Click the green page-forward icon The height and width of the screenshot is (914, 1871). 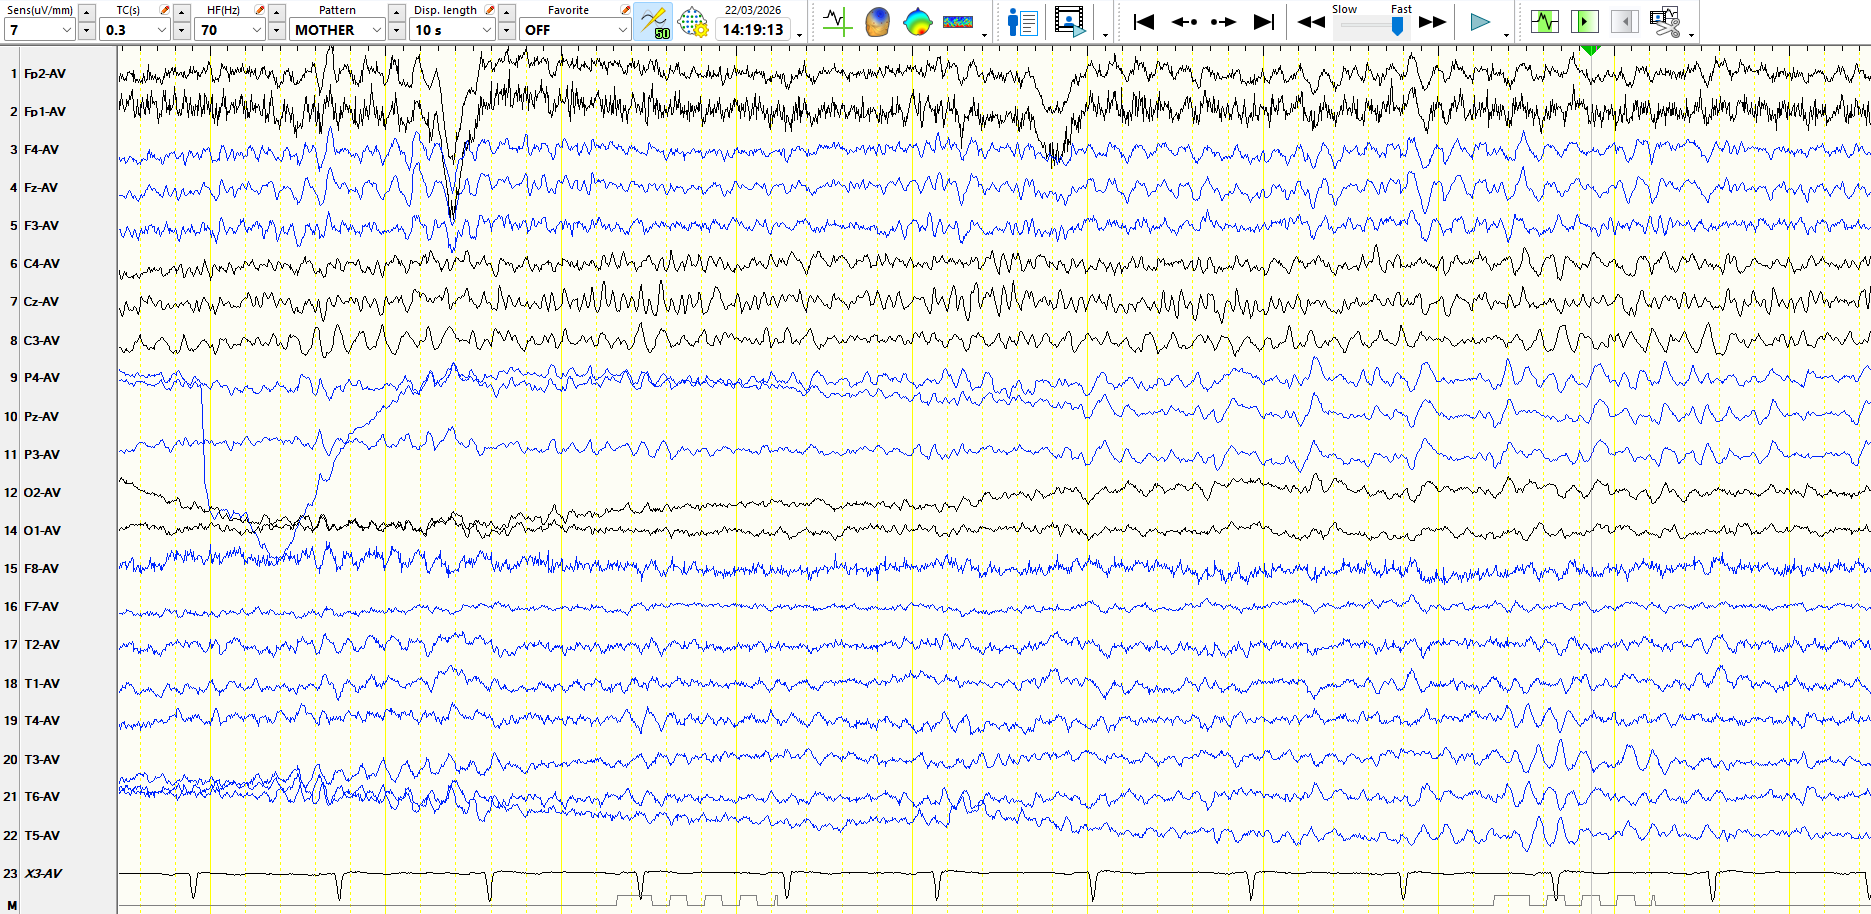click(1584, 22)
